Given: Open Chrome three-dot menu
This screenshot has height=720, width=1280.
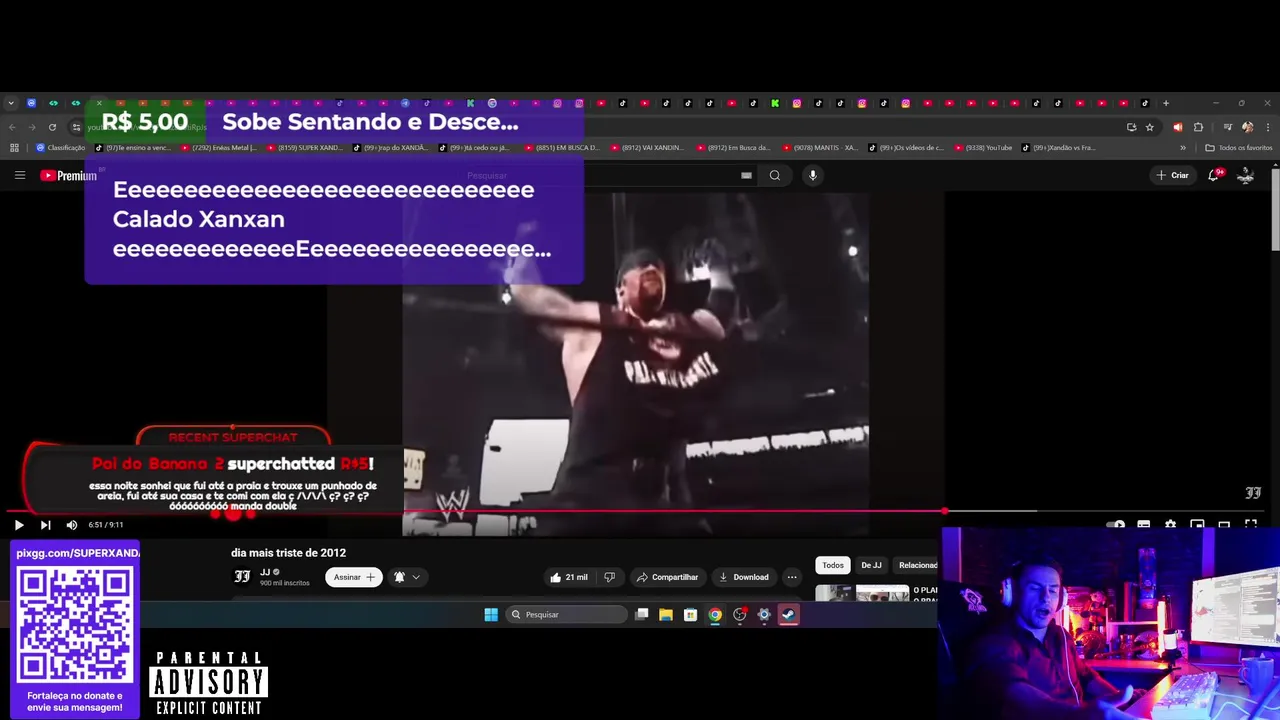Looking at the screenshot, I should click(1268, 127).
